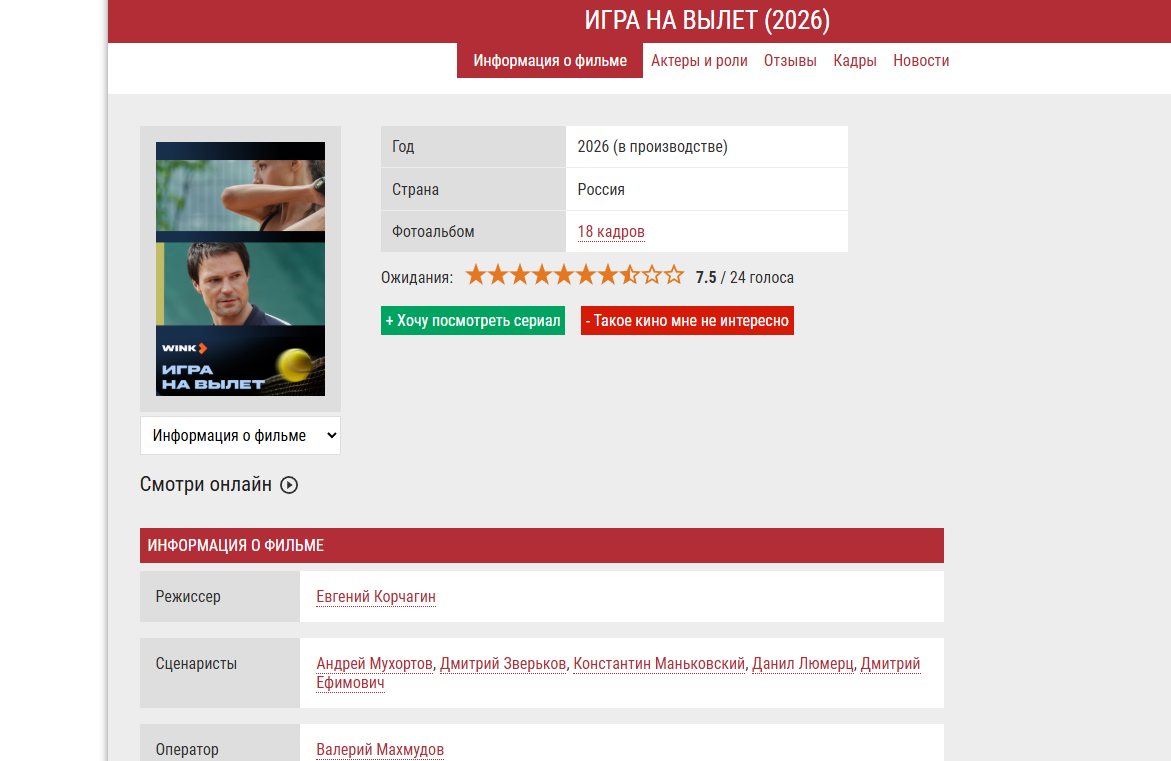Open the Новости tab
The width and height of the screenshot is (1171, 761).
pos(921,61)
